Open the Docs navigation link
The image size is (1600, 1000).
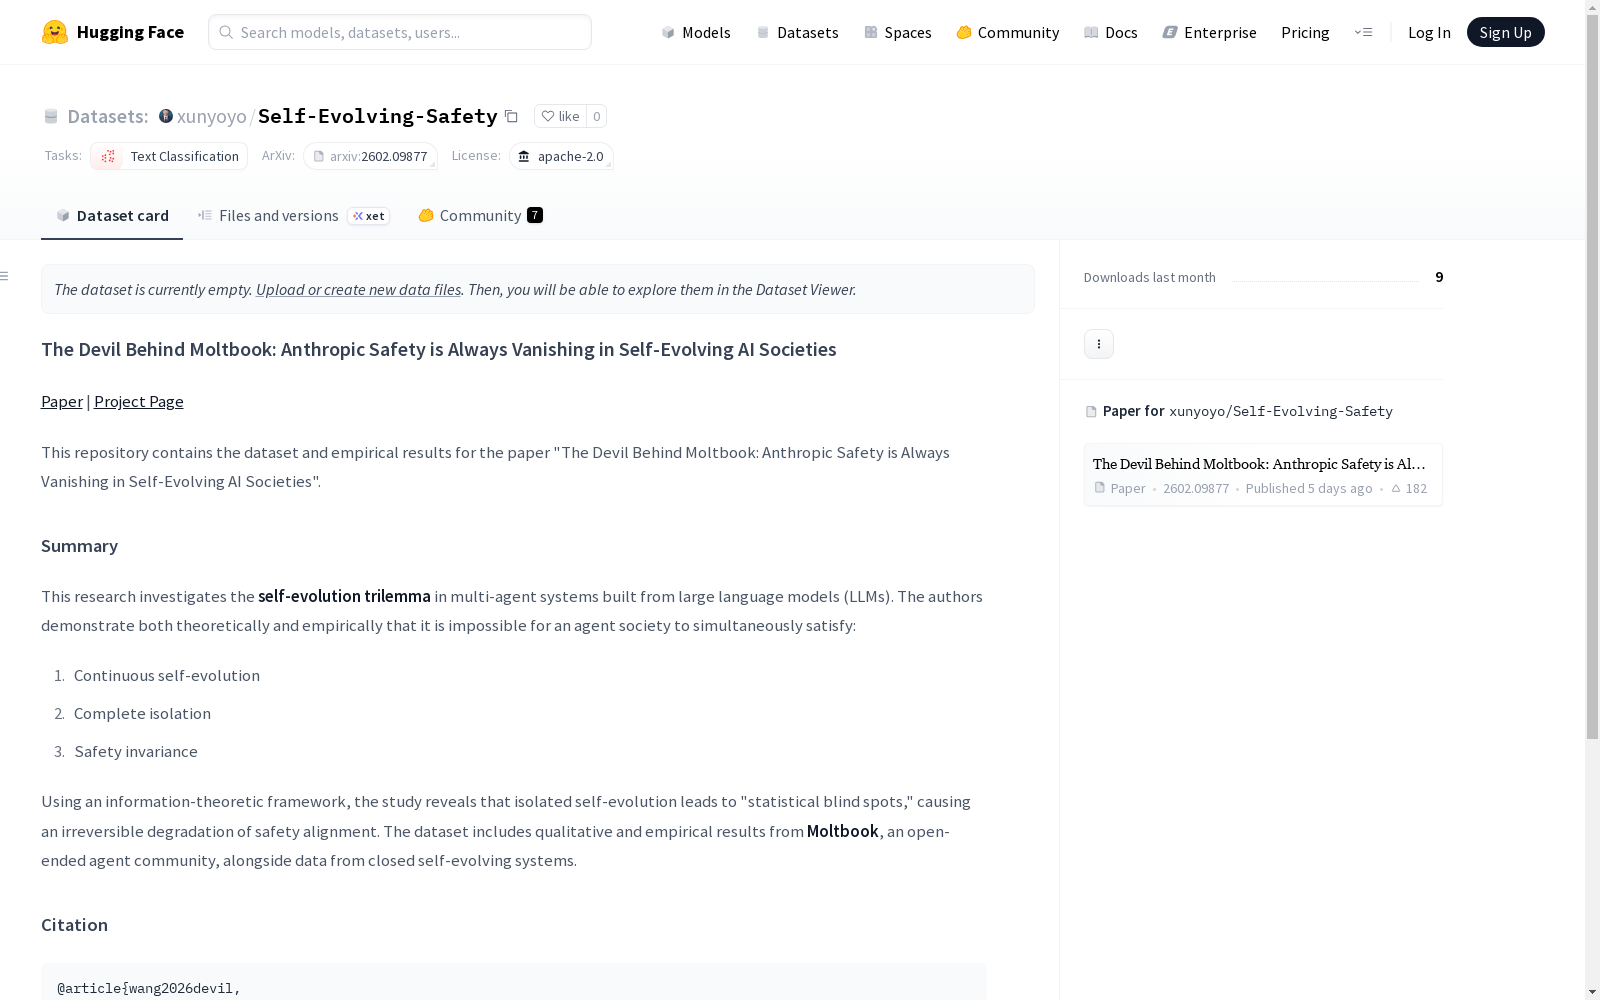click(x=1111, y=32)
